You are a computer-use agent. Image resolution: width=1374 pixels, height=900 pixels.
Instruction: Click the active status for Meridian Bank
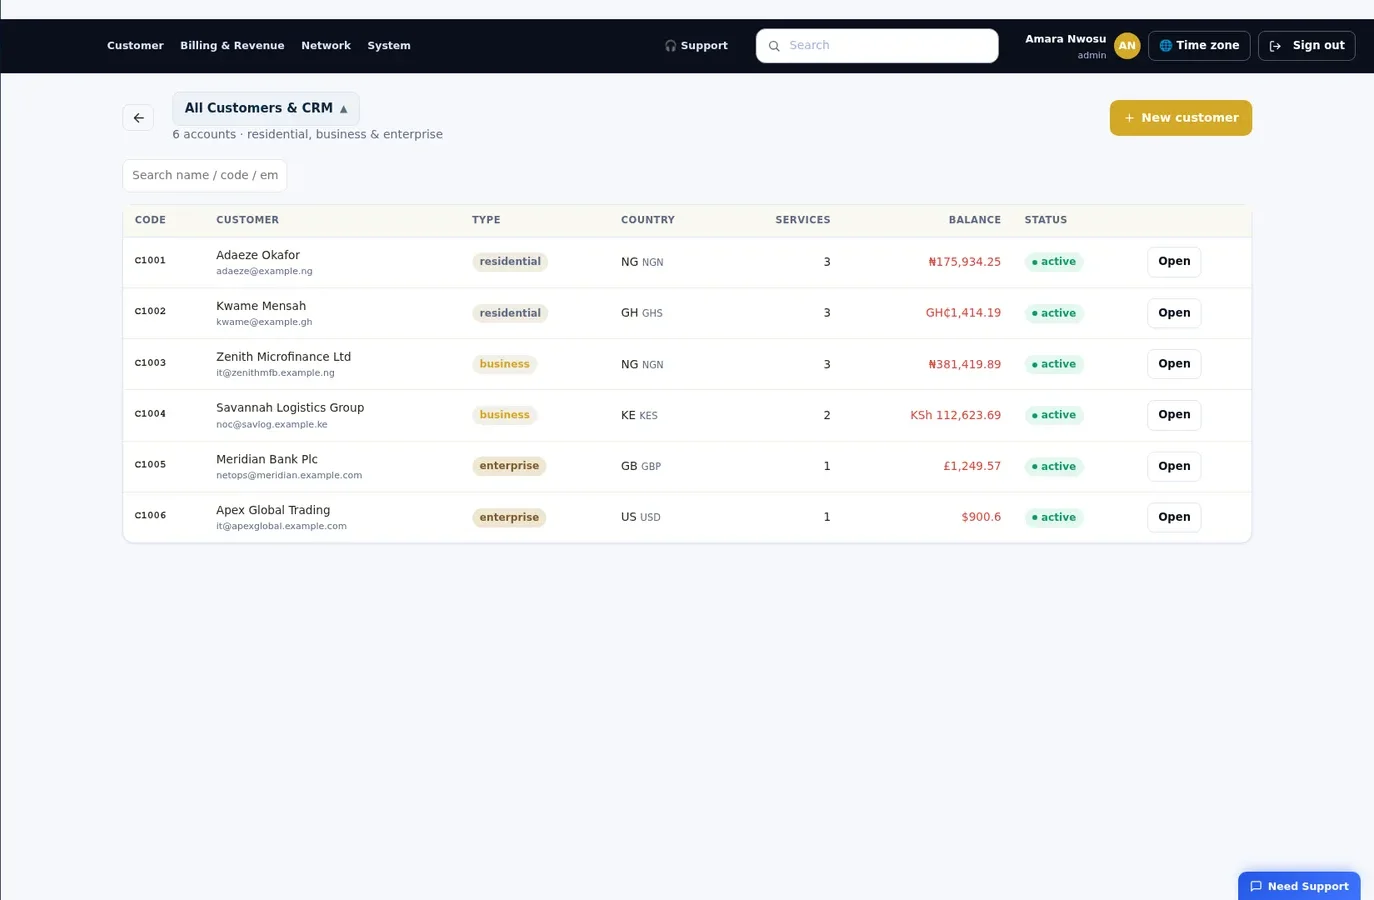[x=1054, y=466]
